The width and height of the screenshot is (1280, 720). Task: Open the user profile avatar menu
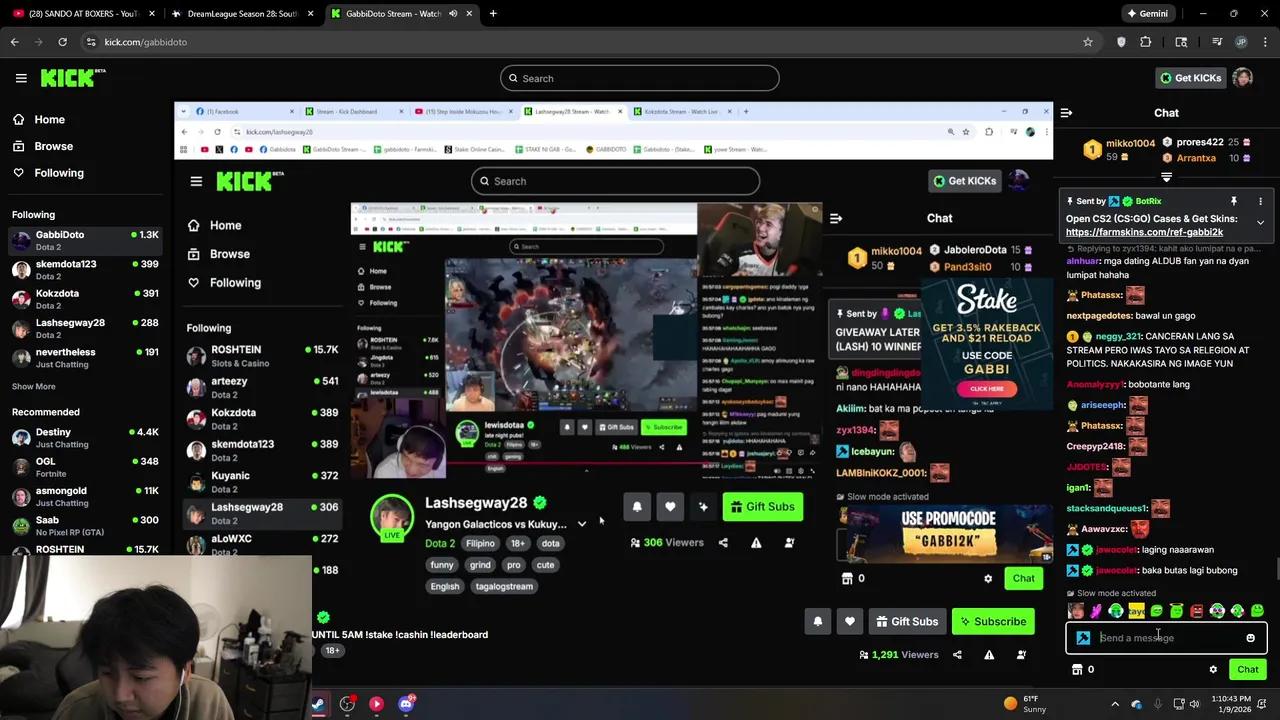pyautogui.click(x=1243, y=78)
